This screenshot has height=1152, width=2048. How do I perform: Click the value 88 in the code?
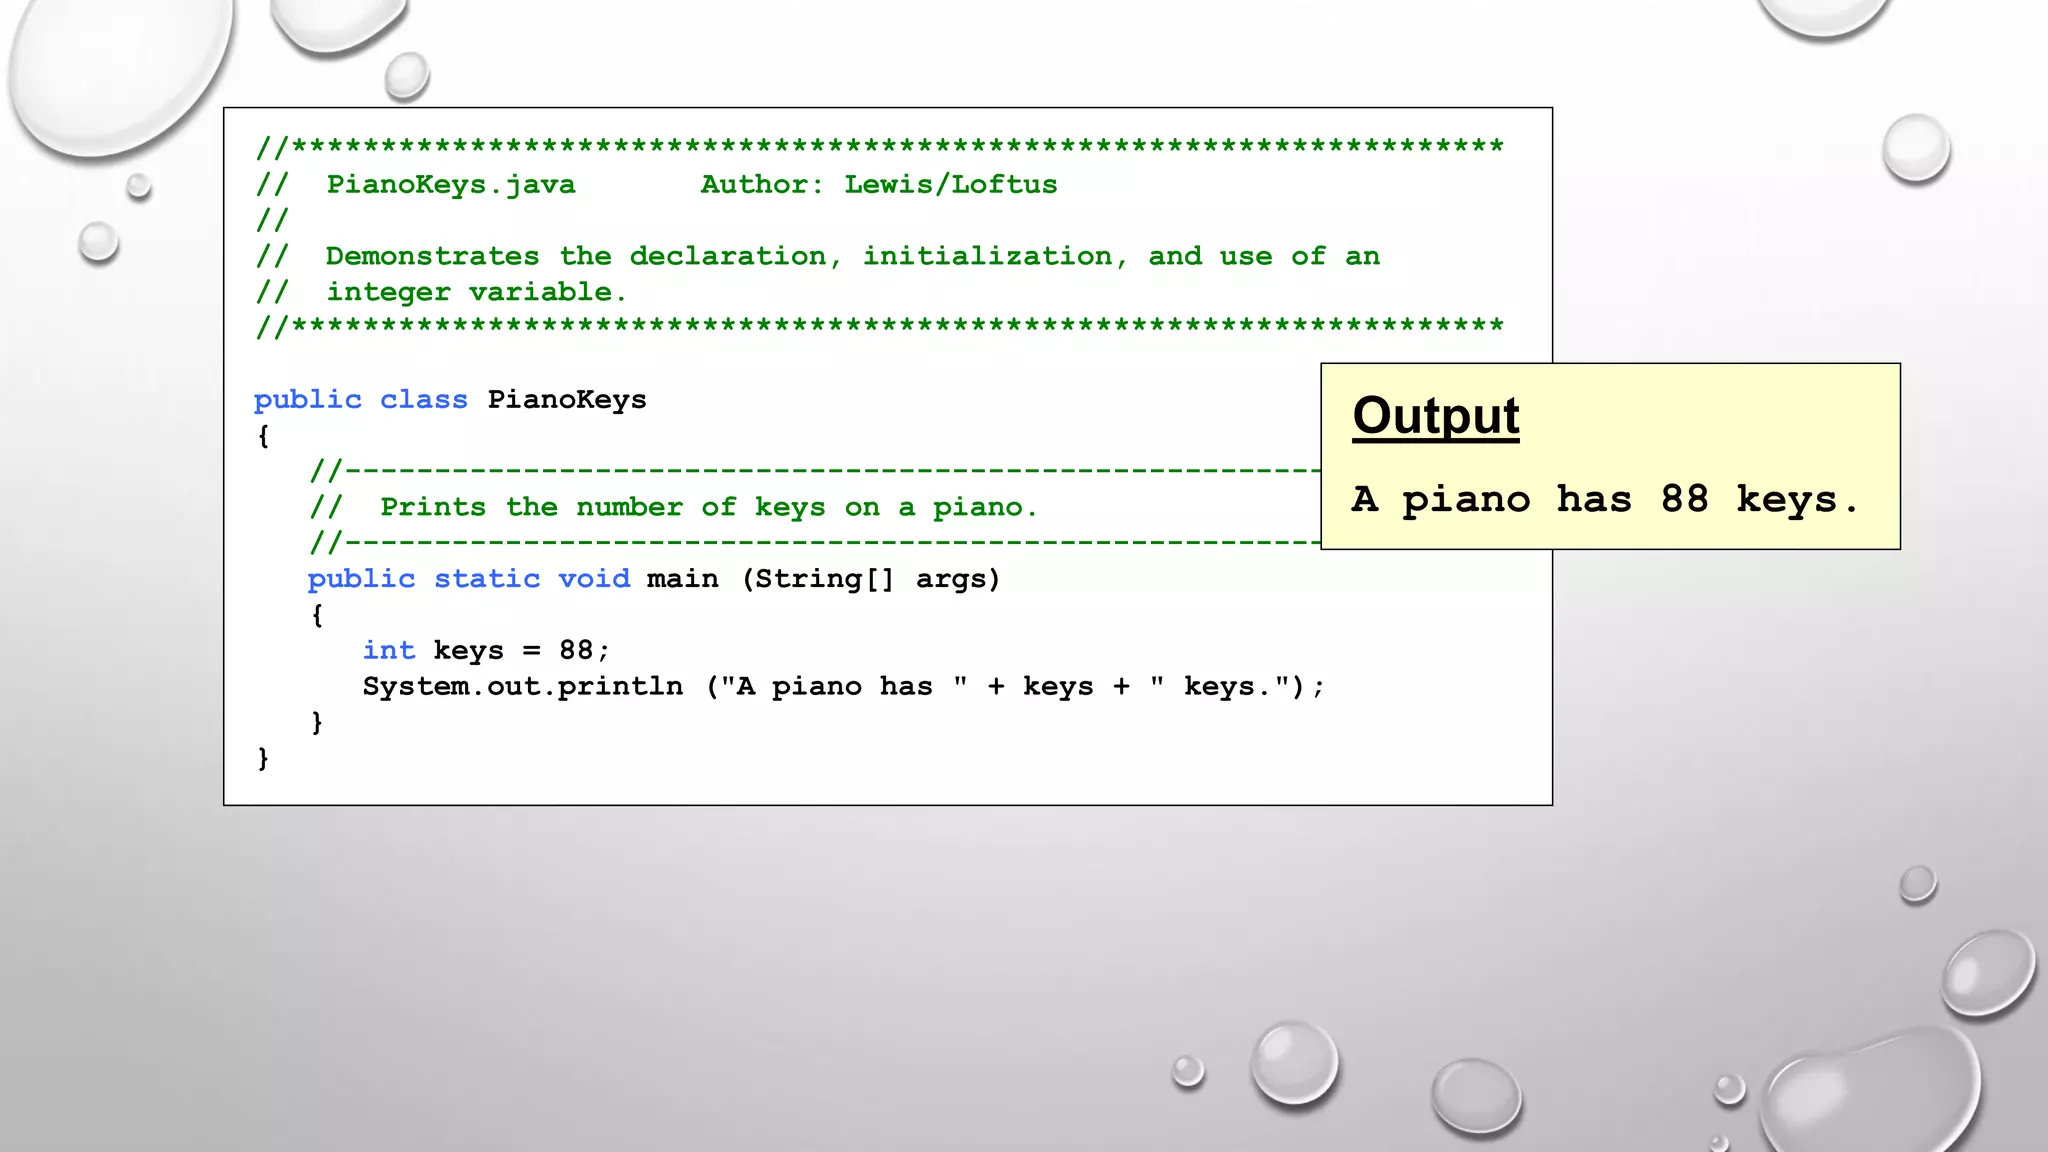click(x=576, y=651)
